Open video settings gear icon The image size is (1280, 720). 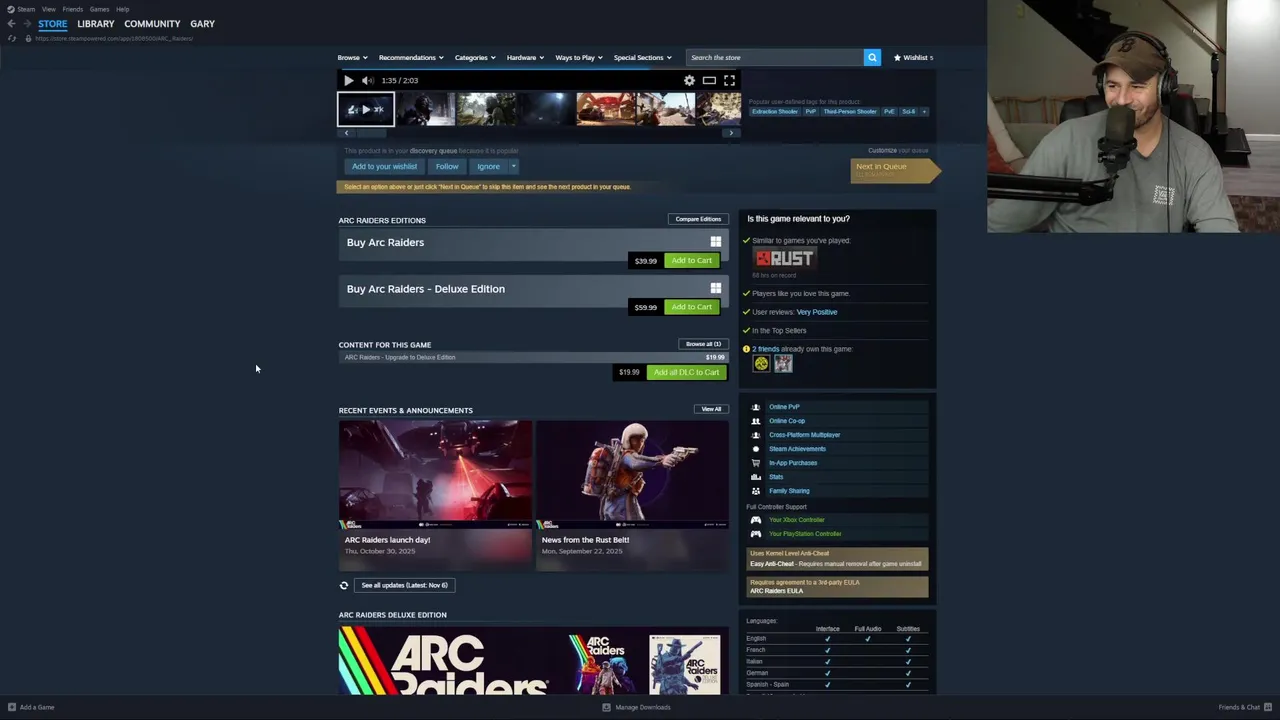tap(689, 80)
